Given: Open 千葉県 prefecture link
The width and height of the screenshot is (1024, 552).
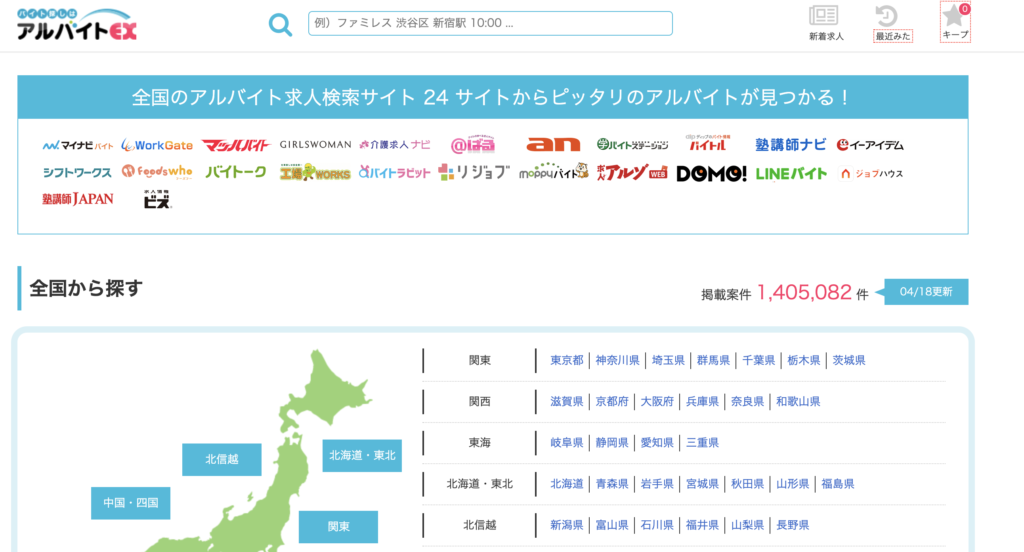Looking at the screenshot, I should coord(758,361).
